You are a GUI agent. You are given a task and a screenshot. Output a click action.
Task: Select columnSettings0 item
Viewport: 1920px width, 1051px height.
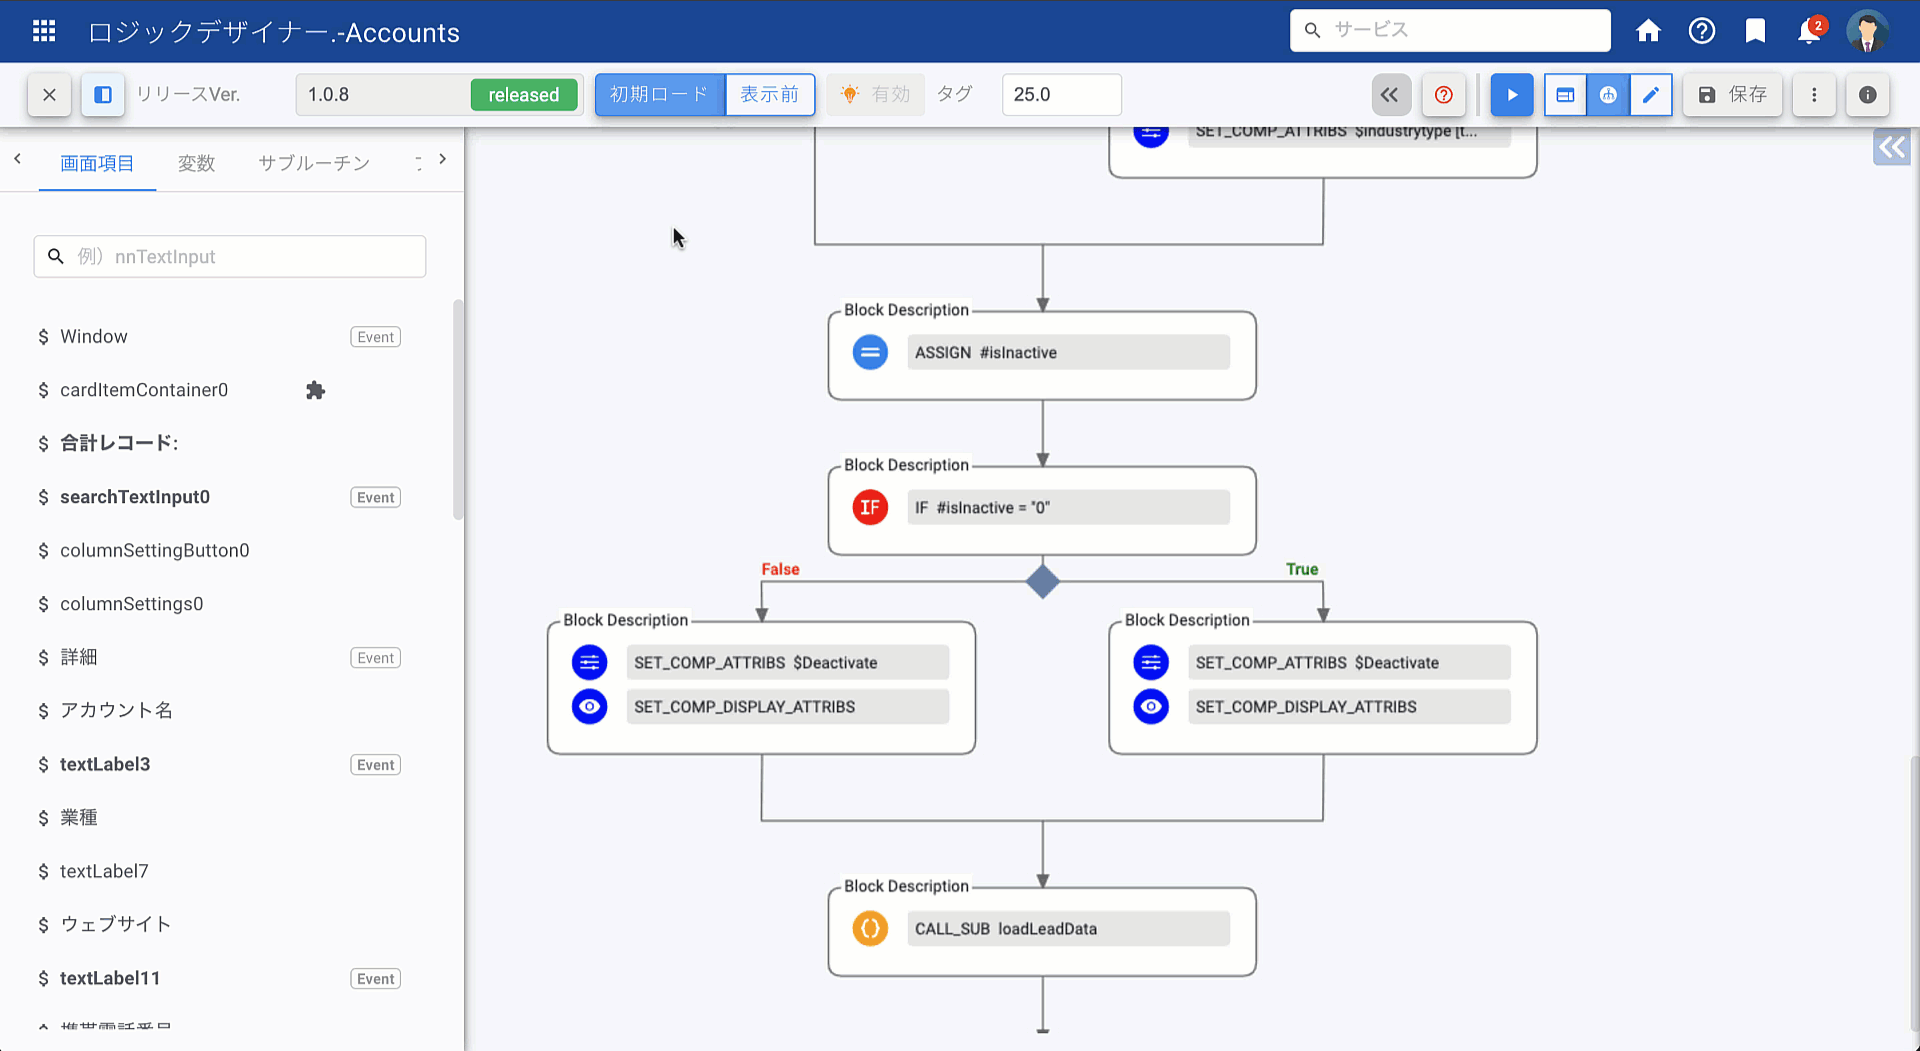132,604
